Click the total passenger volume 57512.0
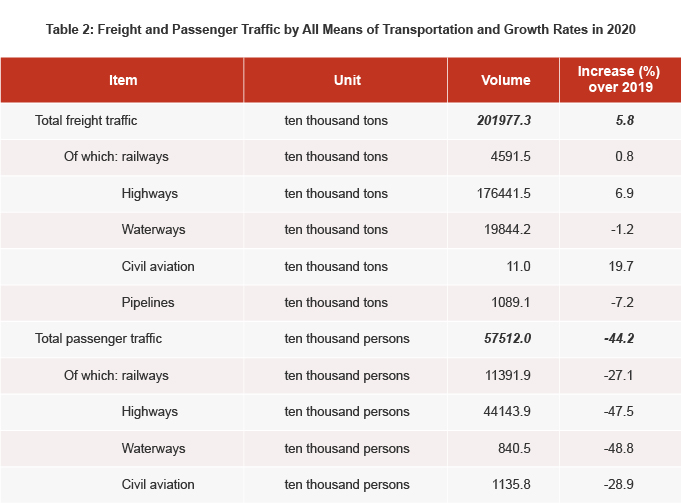 (507, 338)
